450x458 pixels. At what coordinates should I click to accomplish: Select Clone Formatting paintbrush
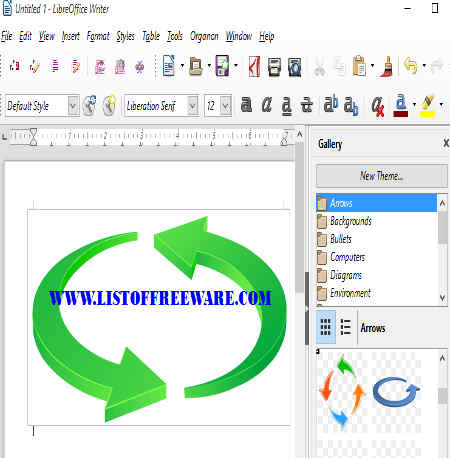tap(386, 66)
